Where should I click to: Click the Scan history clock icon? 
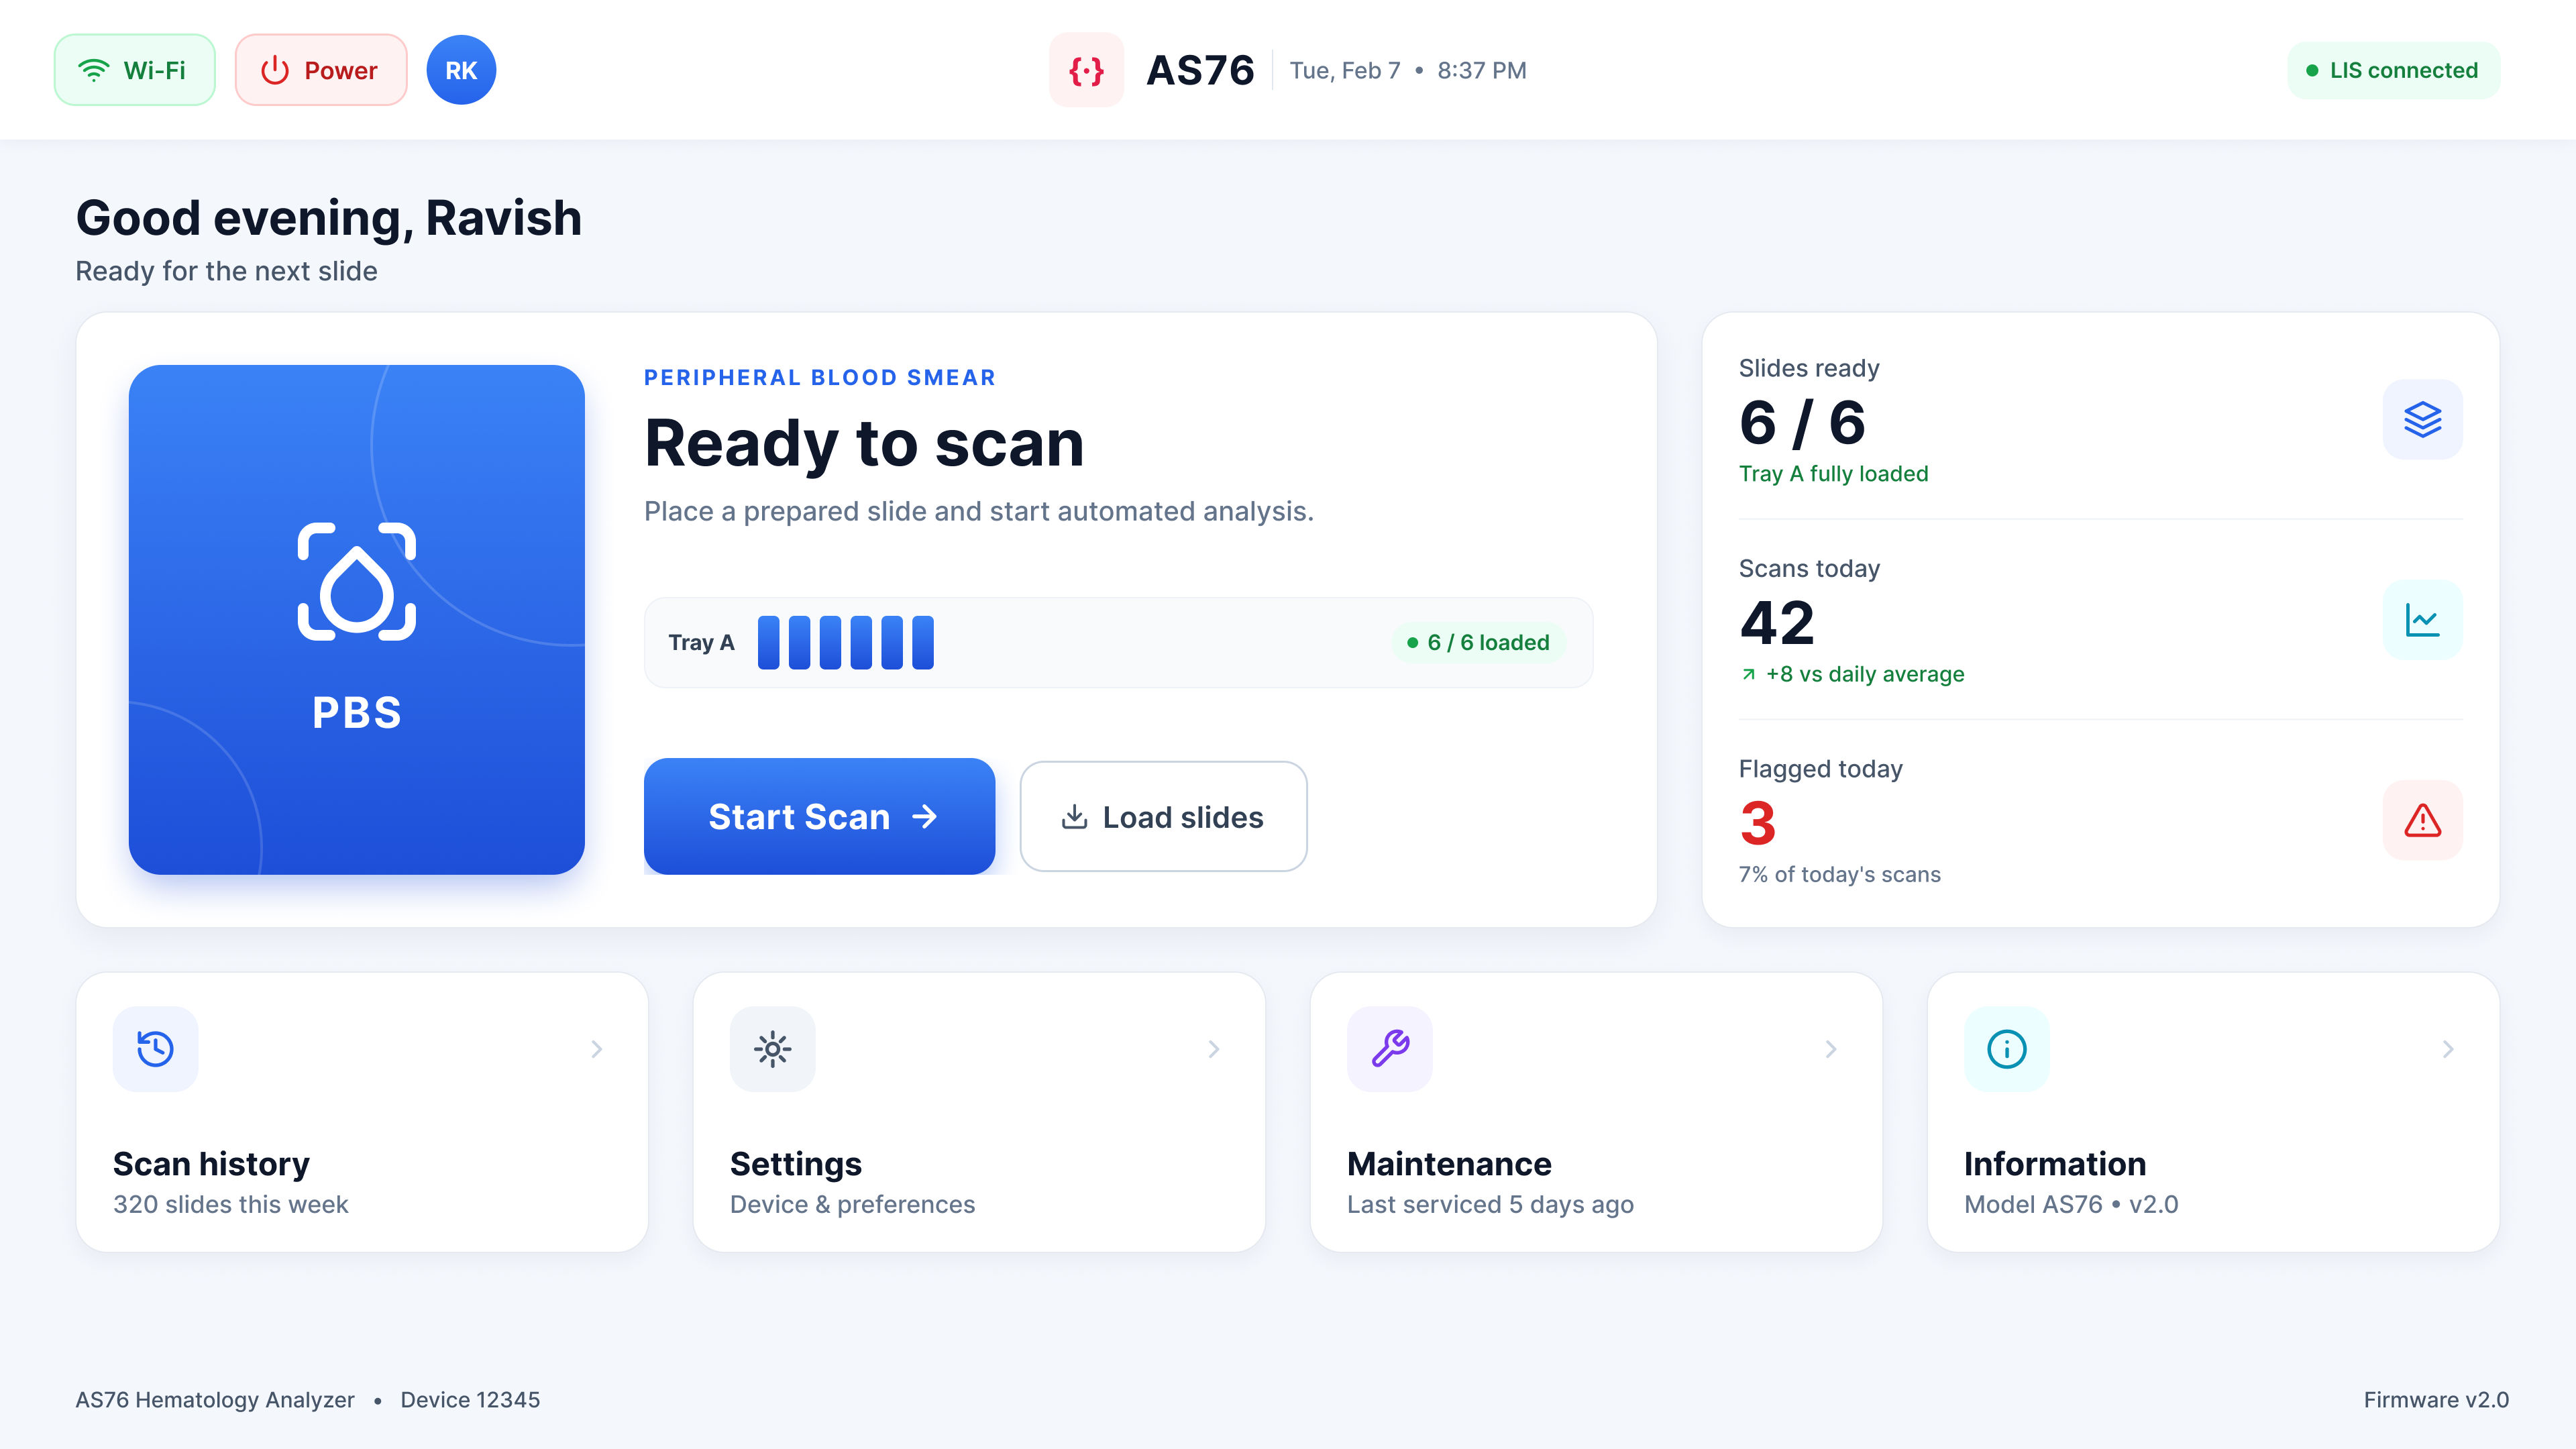155,1049
